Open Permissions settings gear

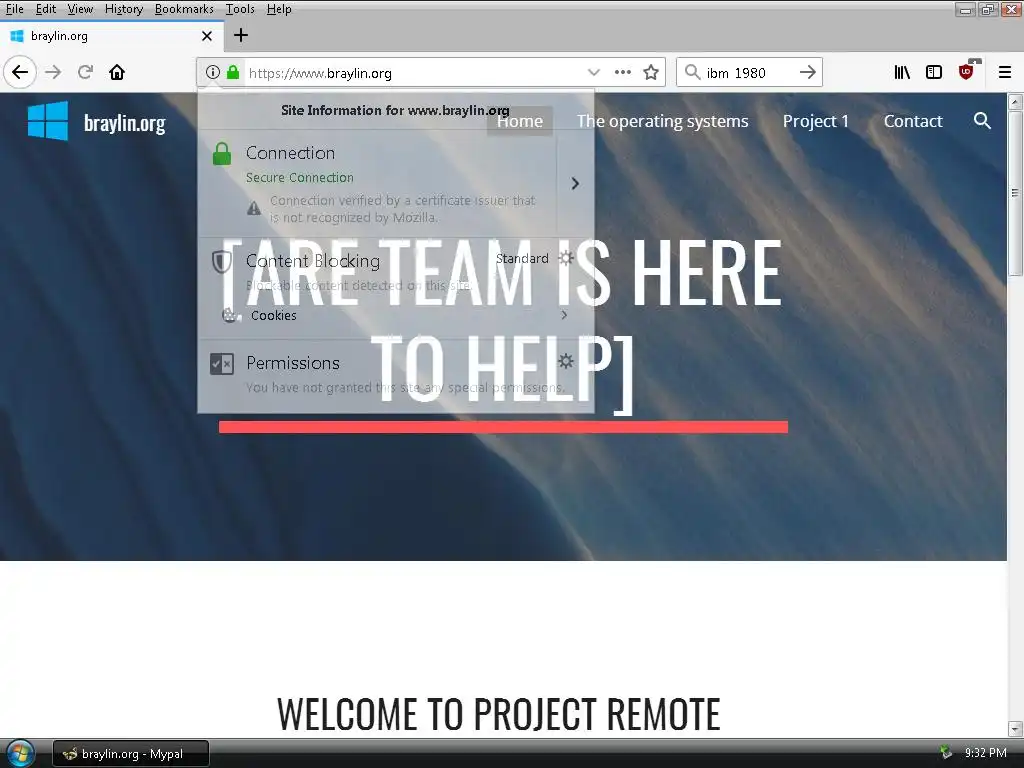[x=566, y=361]
